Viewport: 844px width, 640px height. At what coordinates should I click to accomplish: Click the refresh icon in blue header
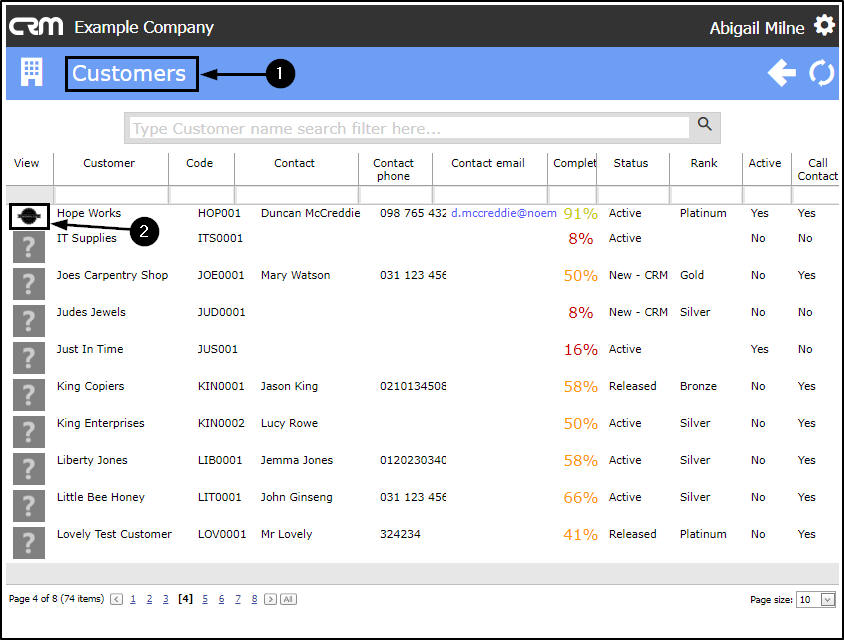pyautogui.click(x=821, y=73)
